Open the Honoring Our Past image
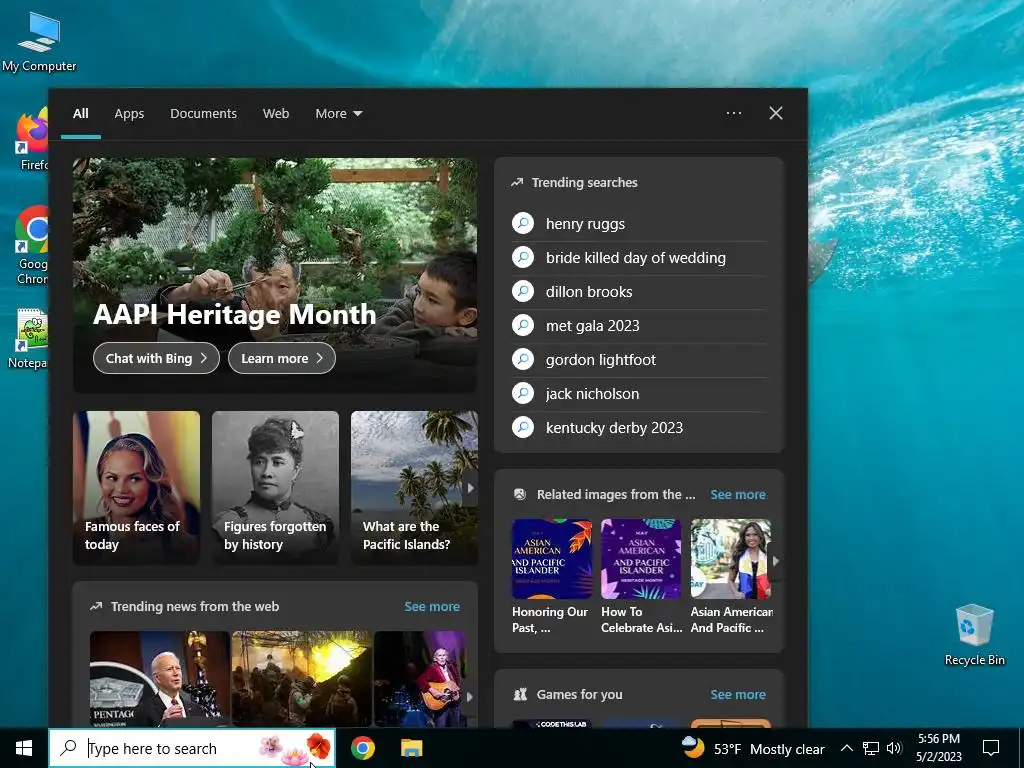 point(551,559)
